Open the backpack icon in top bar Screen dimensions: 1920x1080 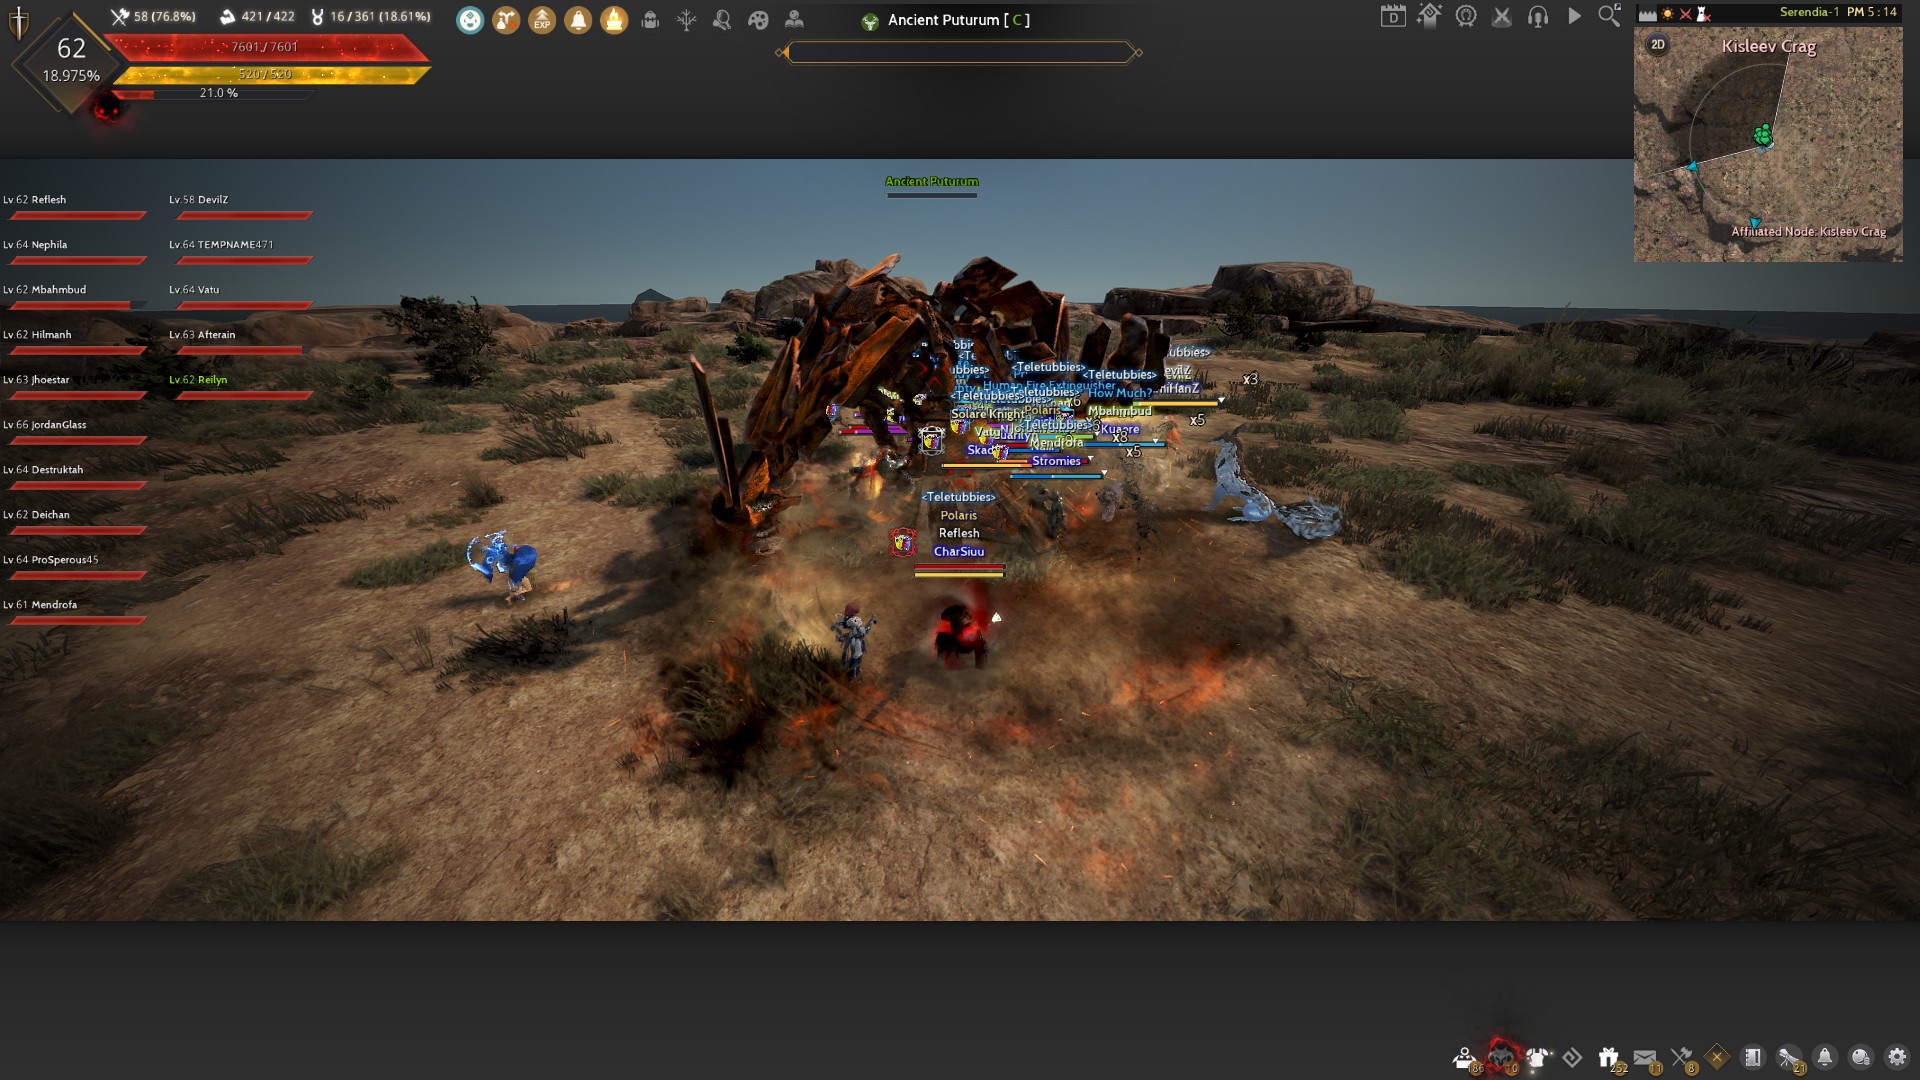(x=650, y=19)
